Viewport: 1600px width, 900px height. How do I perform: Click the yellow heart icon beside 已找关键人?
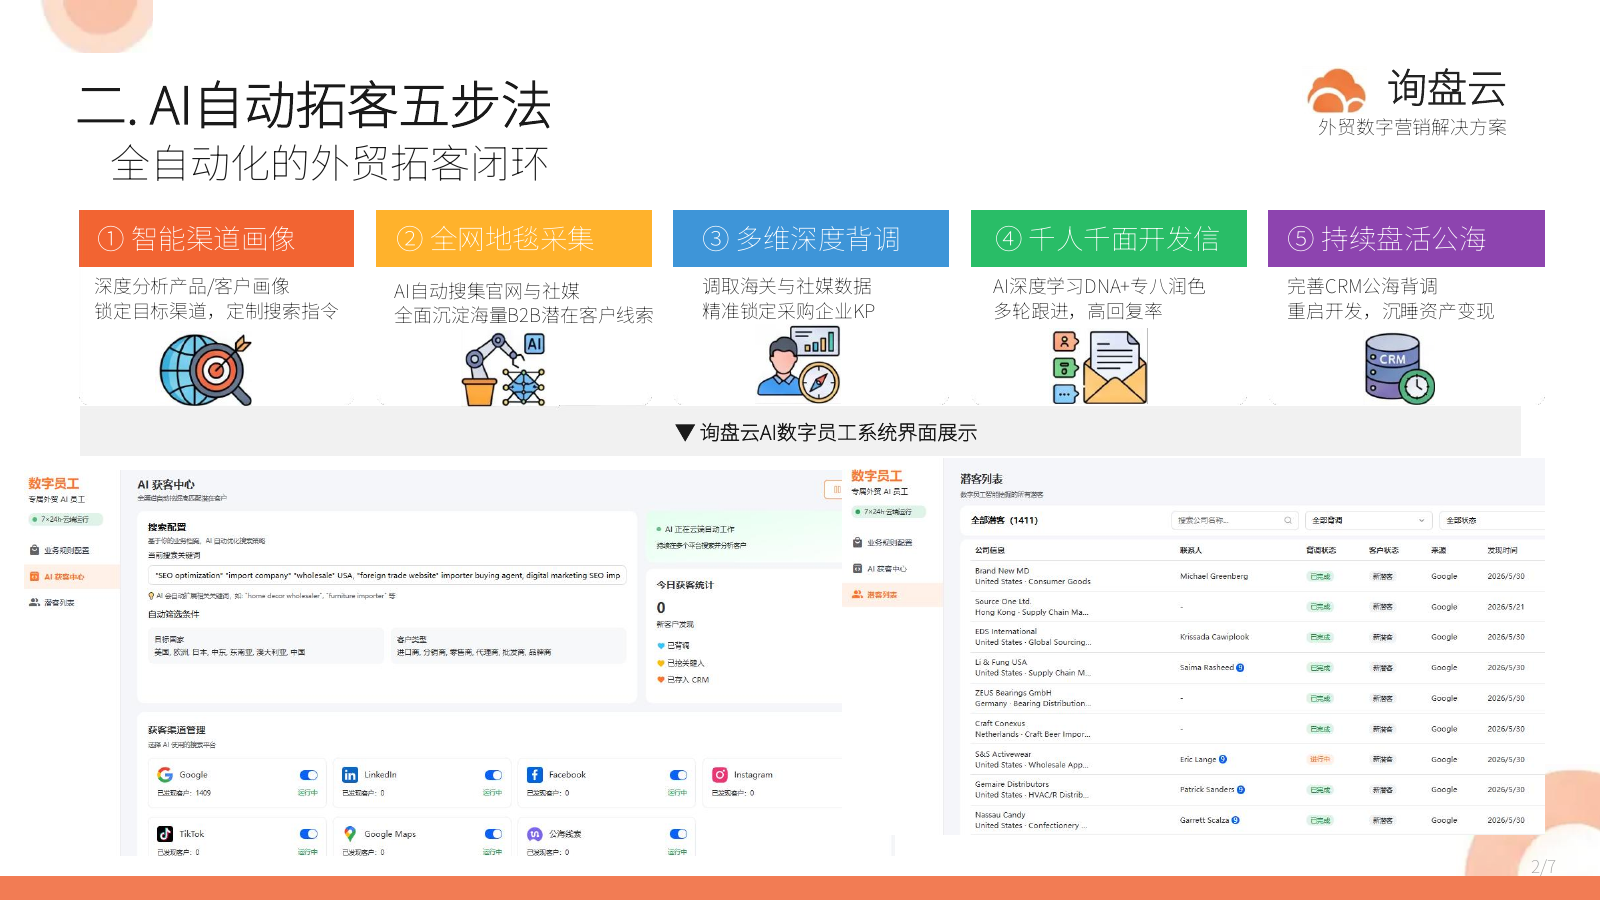tap(661, 663)
